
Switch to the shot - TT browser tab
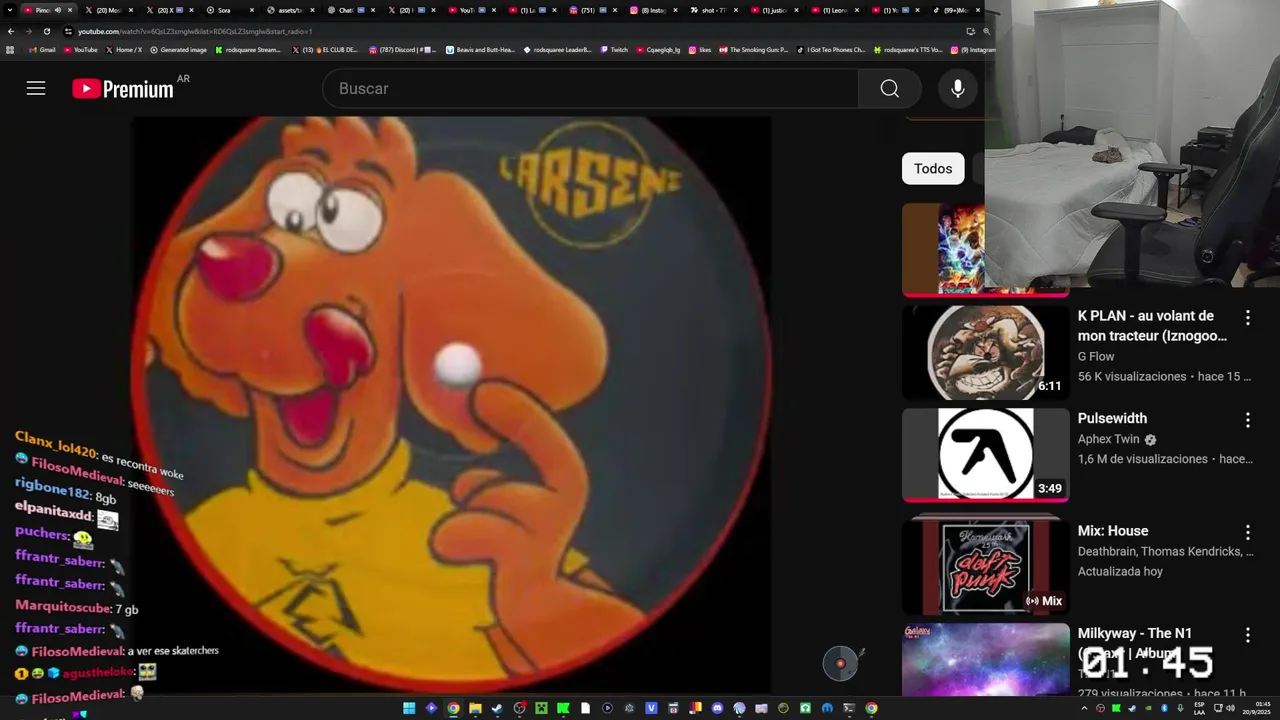pyautogui.click(x=714, y=10)
